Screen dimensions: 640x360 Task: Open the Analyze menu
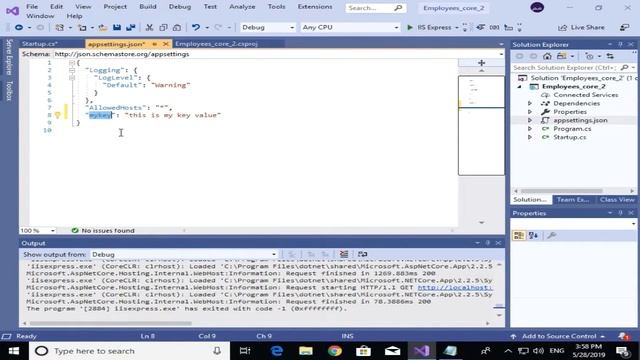click(242, 7)
